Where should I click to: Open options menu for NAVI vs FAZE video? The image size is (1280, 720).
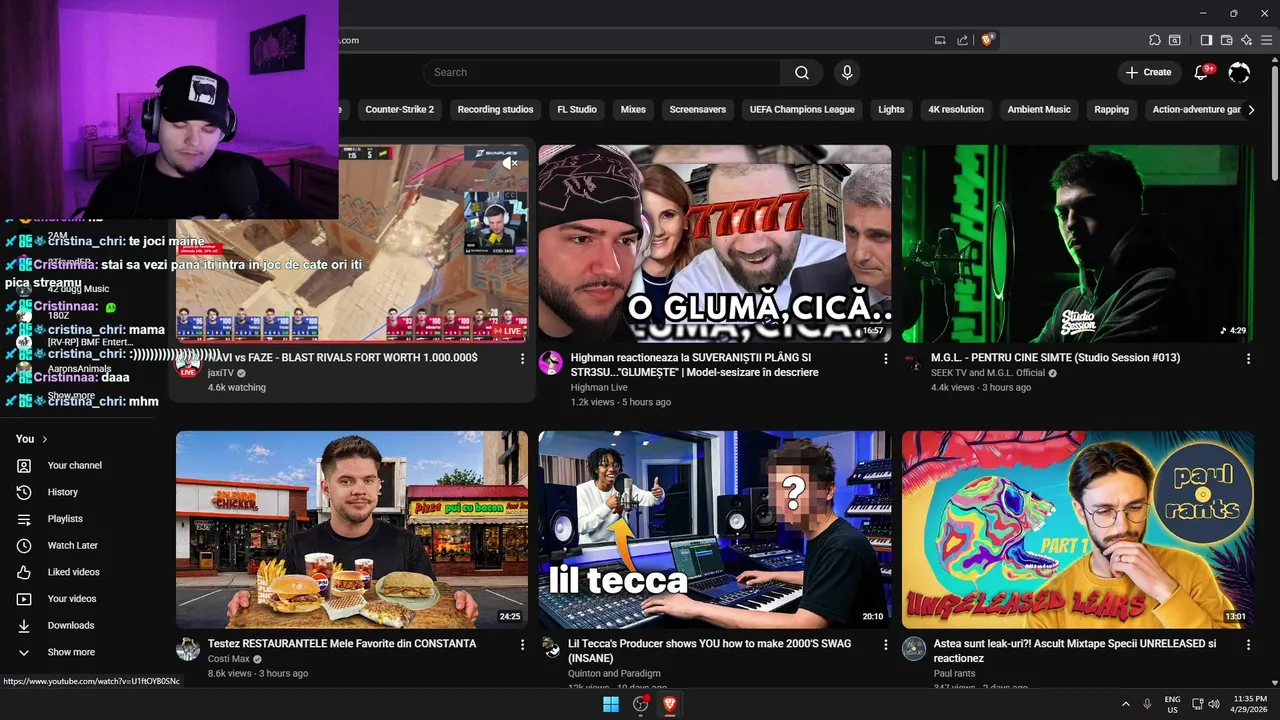(x=522, y=358)
